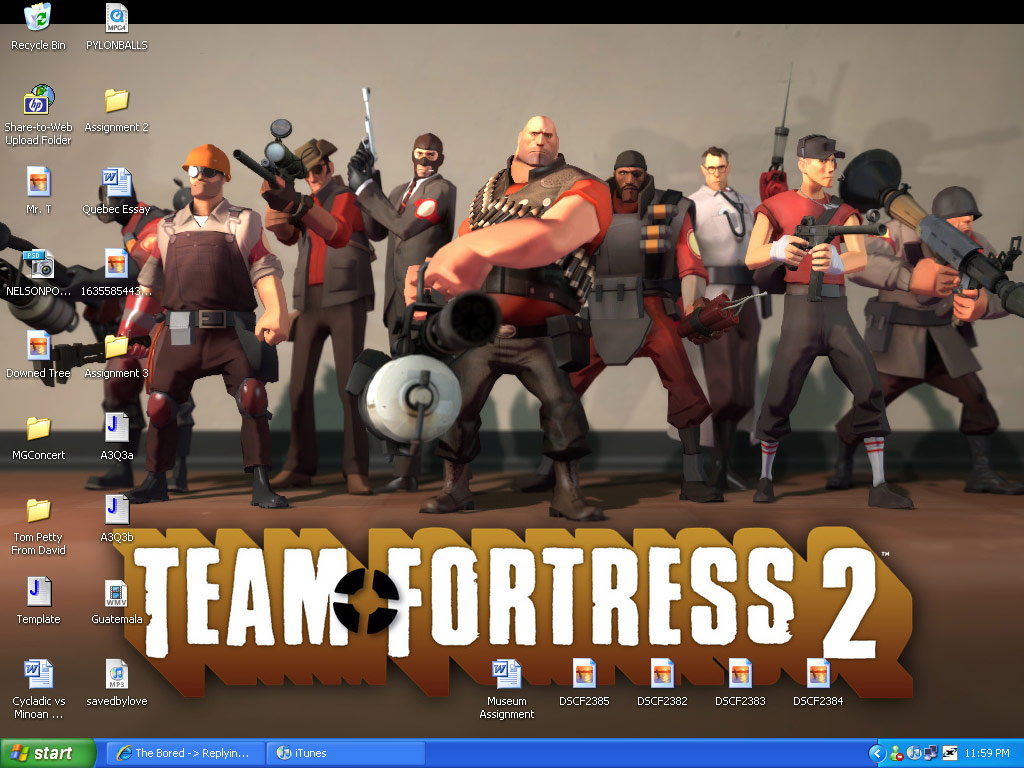Switch to The Bored -> Replyin... browser window
1024x768 pixels.
185,753
